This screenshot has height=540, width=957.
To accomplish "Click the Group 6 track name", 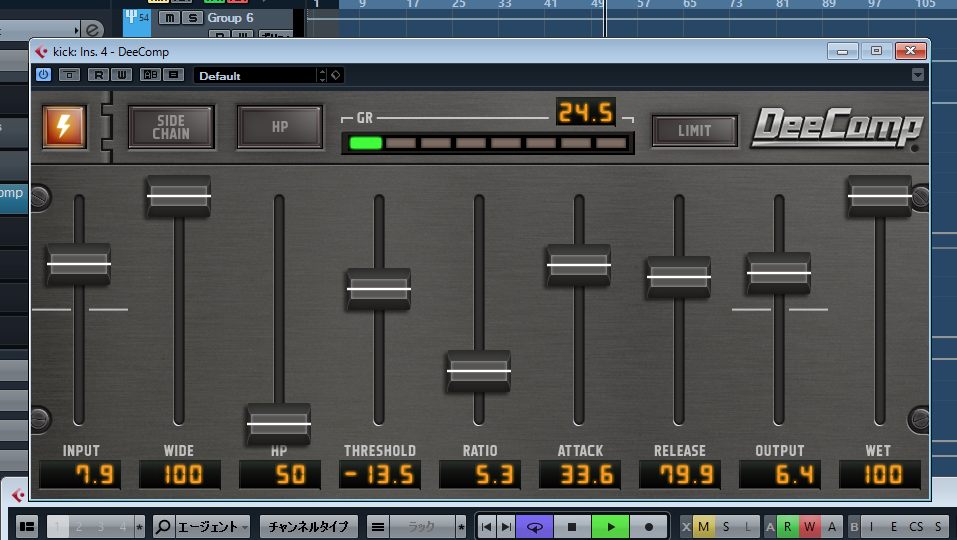I will click(230, 18).
